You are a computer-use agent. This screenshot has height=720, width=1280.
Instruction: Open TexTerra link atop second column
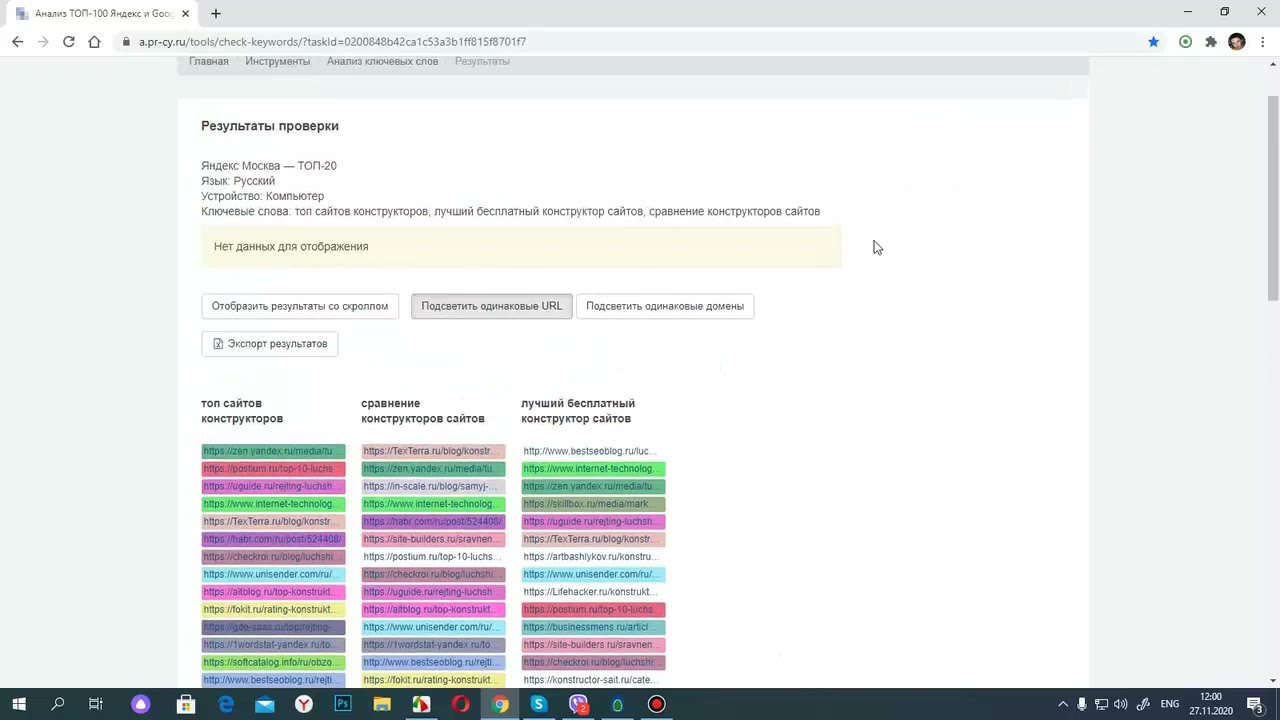433,451
